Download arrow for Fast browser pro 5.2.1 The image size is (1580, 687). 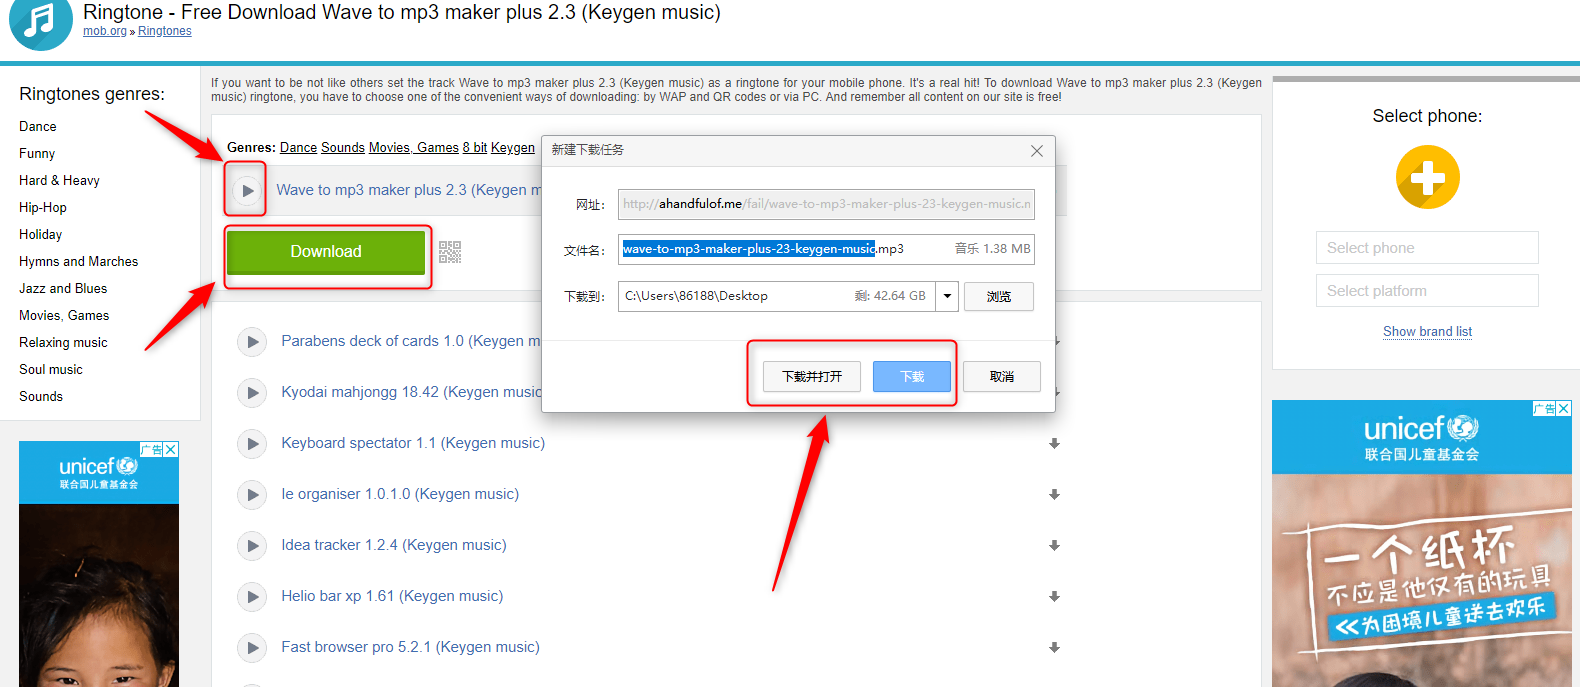pos(1054,648)
